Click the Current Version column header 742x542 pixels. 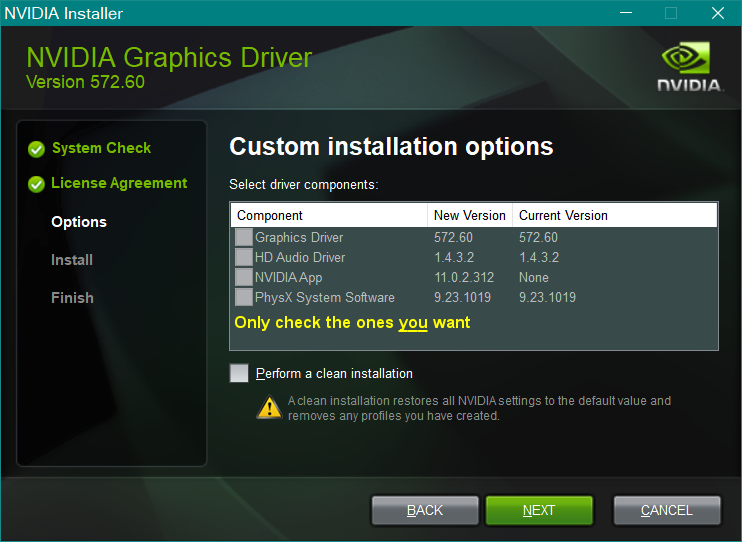[x=563, y=215]
